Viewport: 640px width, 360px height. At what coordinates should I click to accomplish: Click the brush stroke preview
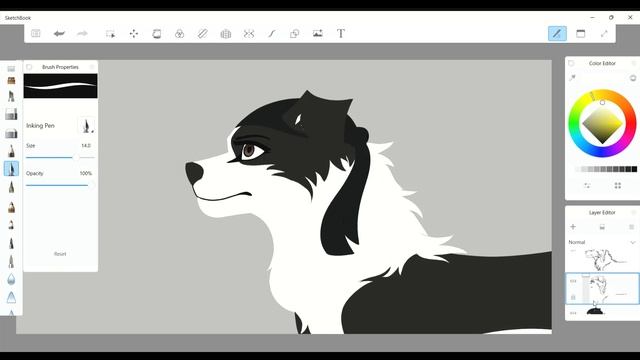click(60, 86)
